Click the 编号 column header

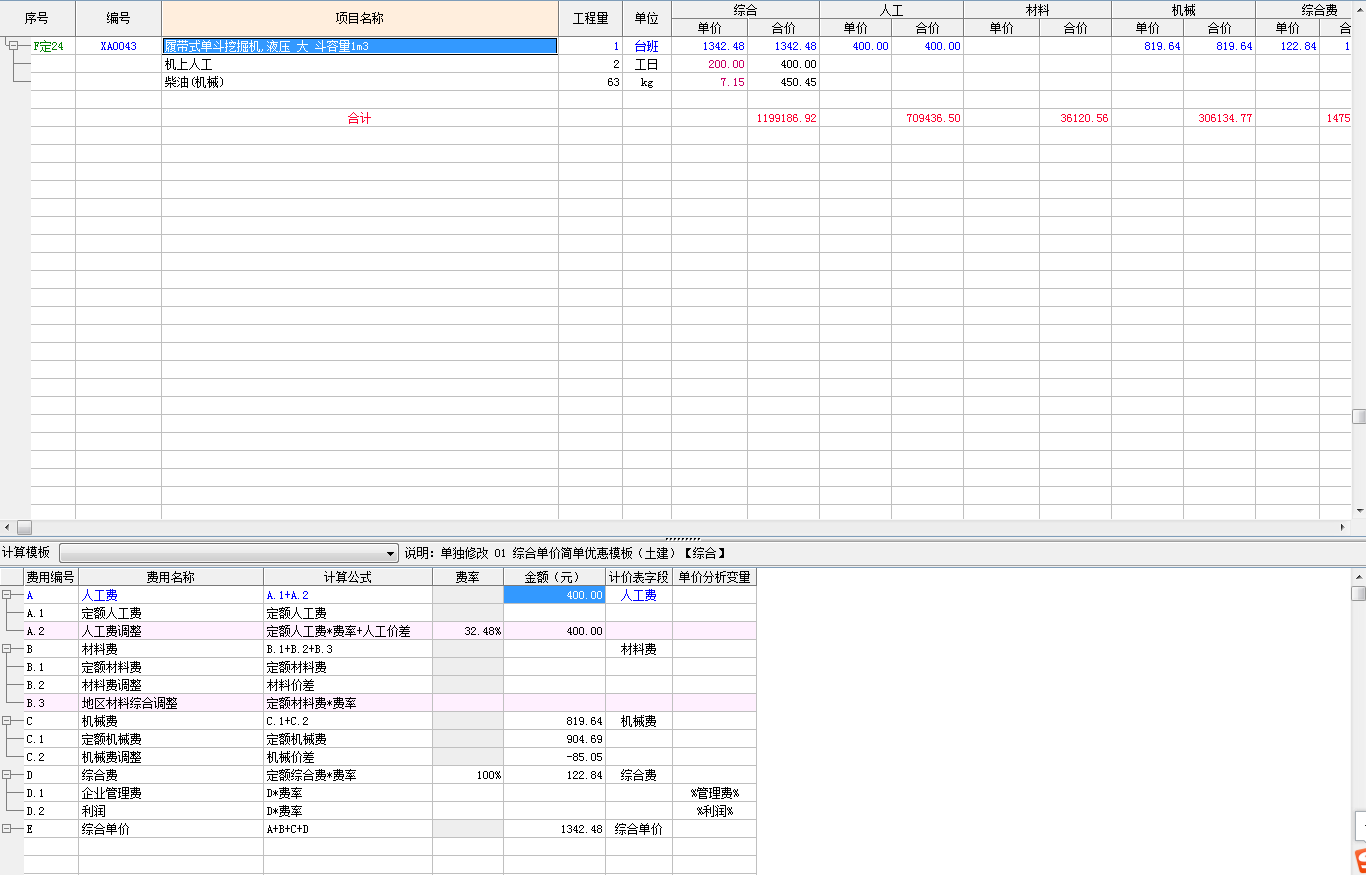tap(118, 18)
